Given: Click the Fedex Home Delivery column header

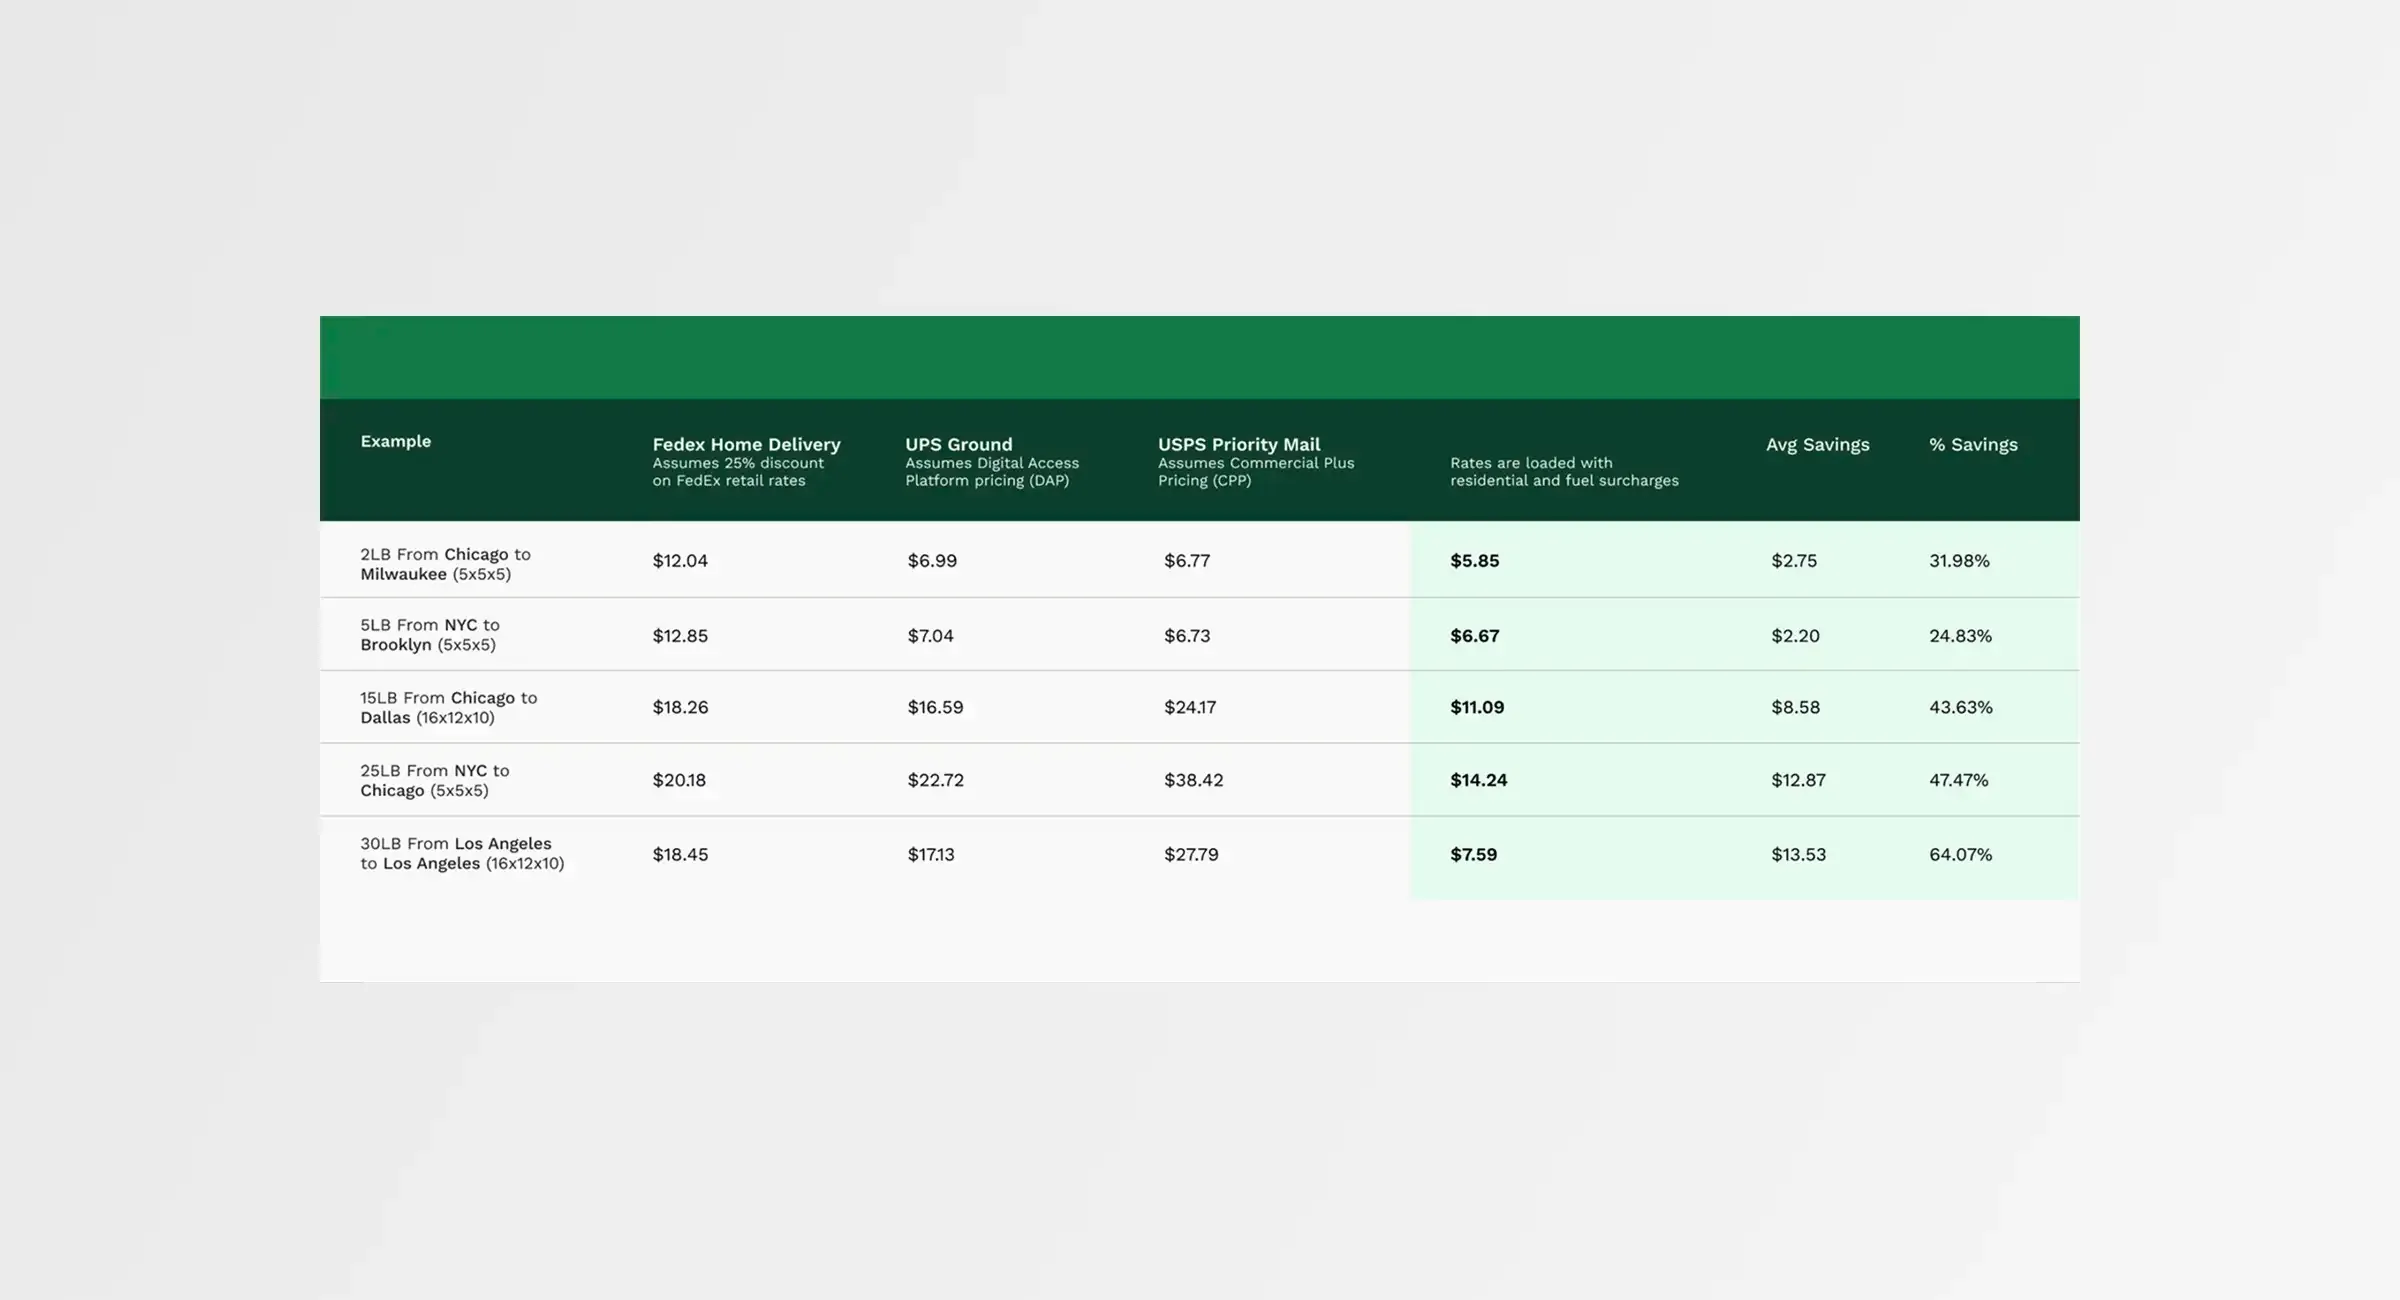Looking at the screenshot, I should point(746,444).
